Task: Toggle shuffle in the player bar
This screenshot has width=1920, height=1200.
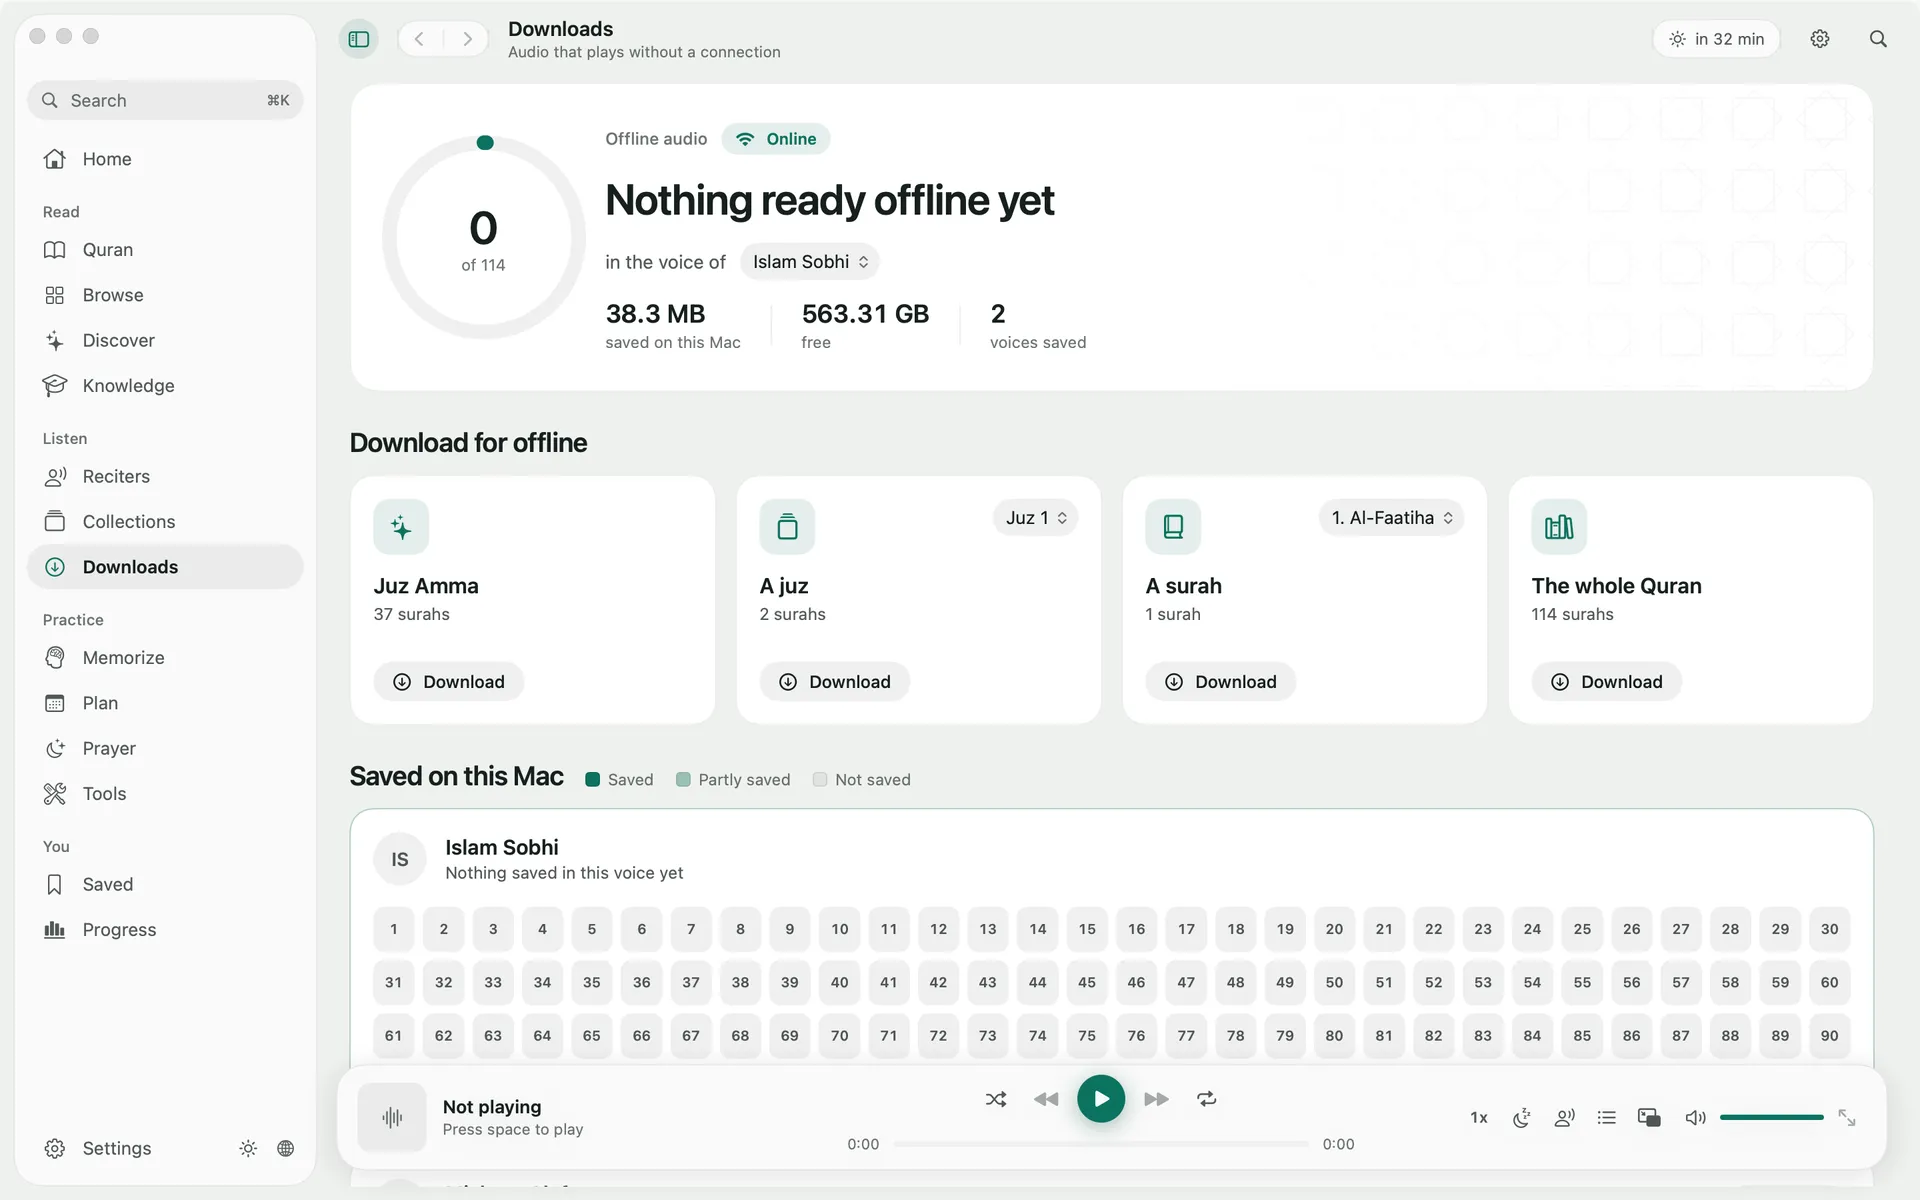Action: click(996, 1099)
